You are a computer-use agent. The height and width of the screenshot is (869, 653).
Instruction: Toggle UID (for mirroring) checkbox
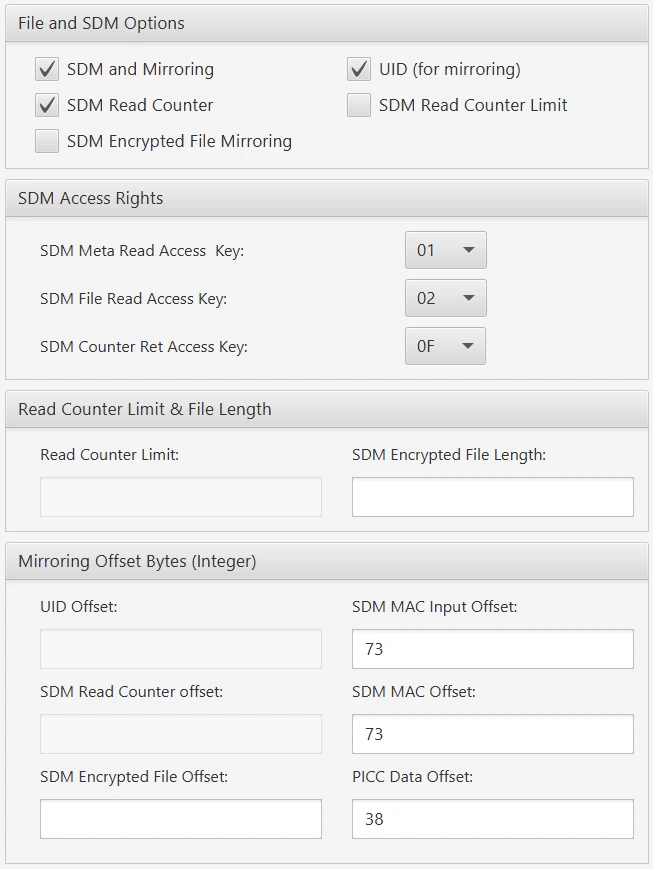click(x=359, y=70)
